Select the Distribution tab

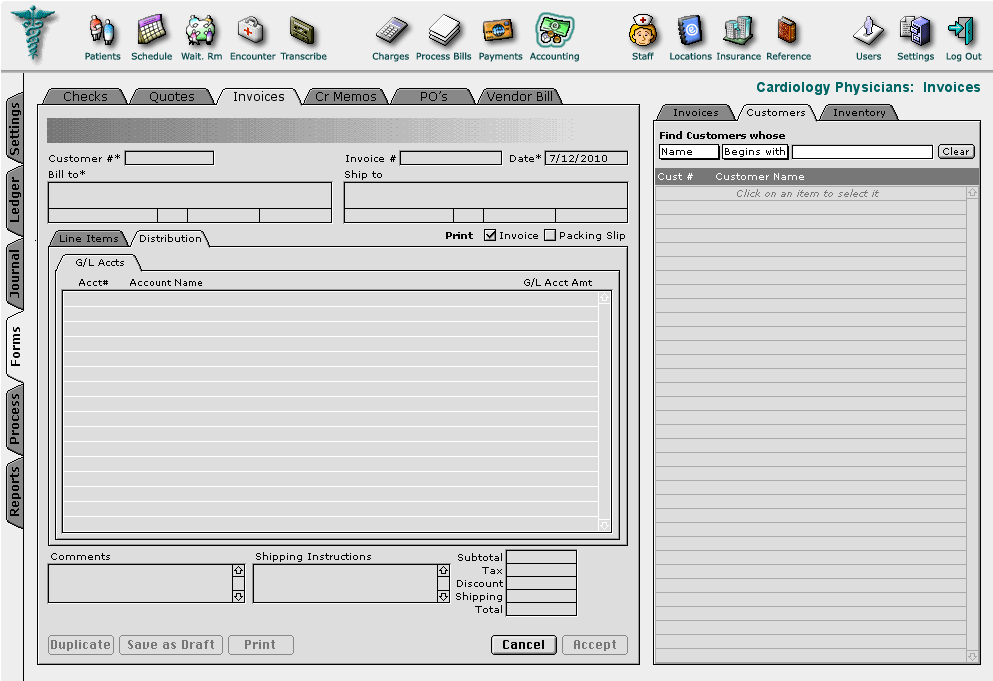coord(170,238)
